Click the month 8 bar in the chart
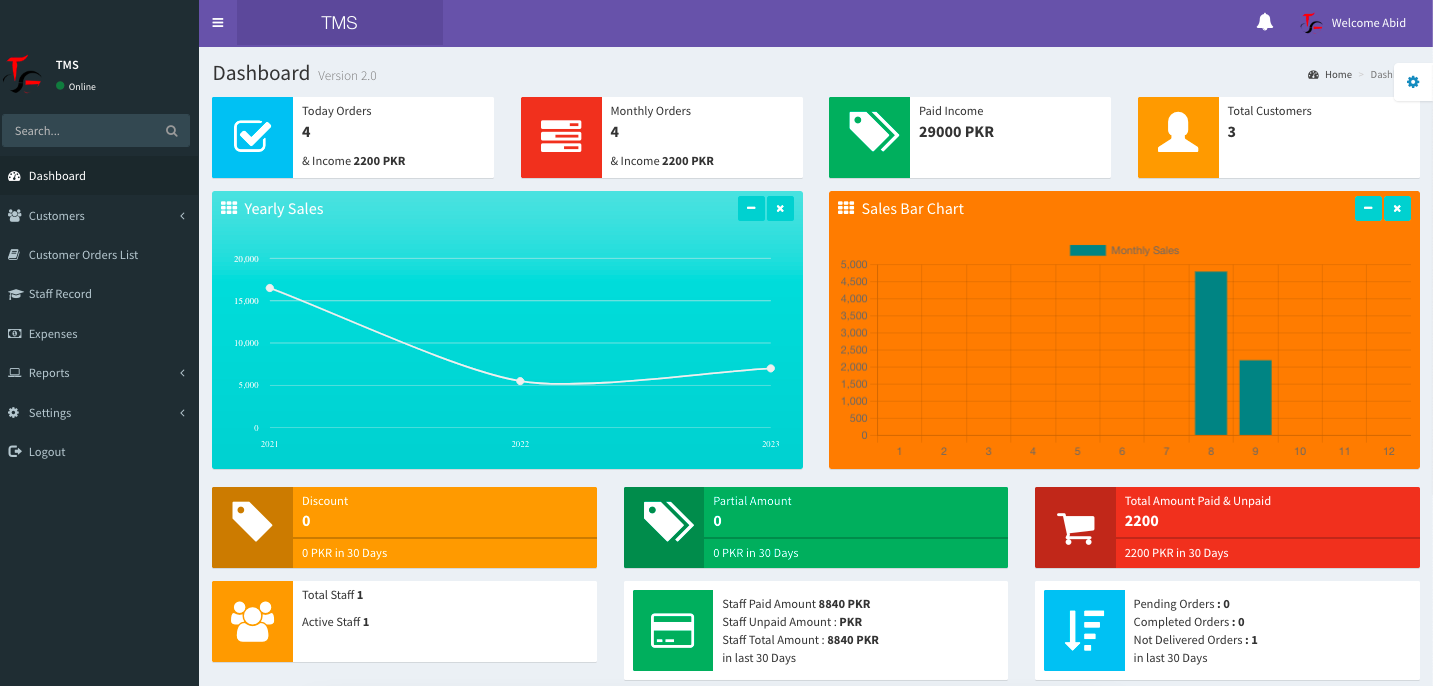The width and height of the screenshot is (1433, 686). 1211,353
